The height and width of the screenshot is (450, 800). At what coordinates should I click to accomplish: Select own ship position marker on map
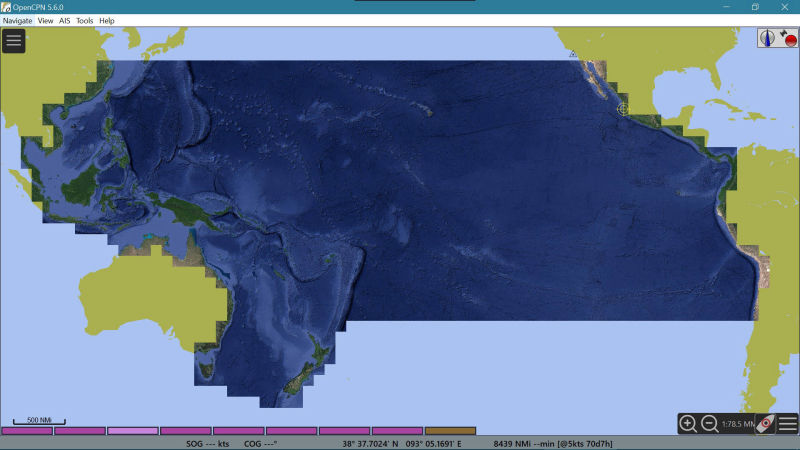click(x=623, y=109)
